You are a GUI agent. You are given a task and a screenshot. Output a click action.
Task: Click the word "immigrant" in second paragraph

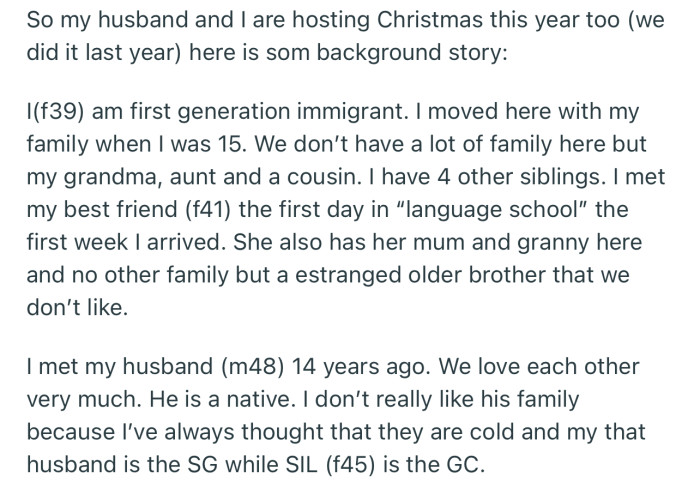point(349,112)
